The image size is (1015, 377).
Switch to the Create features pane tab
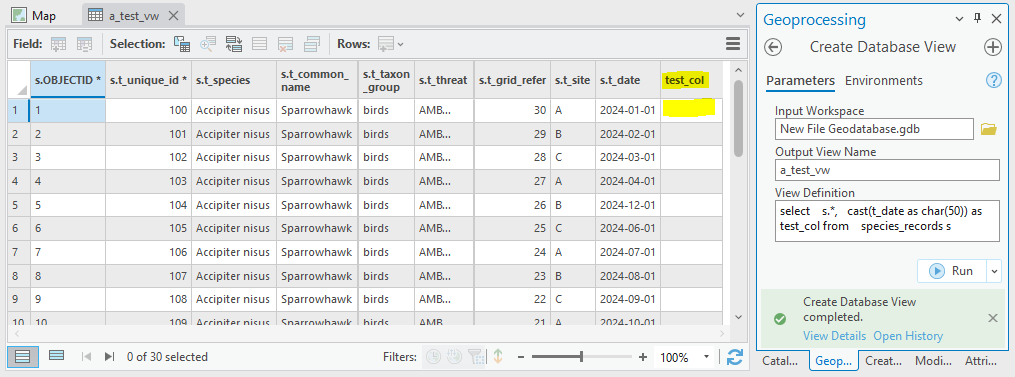click(x=883, y=361)
